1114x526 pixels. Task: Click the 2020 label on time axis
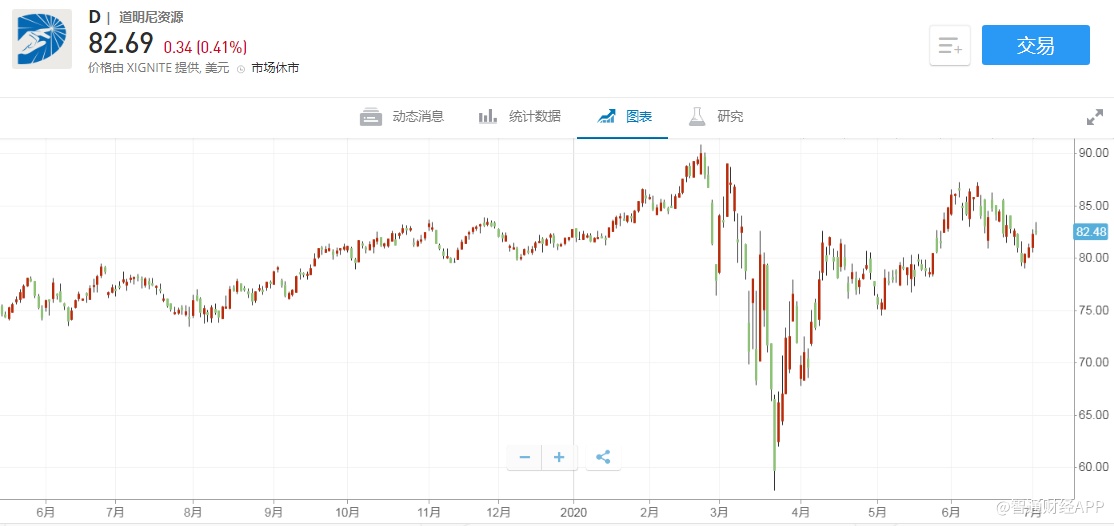pos(574,511)
